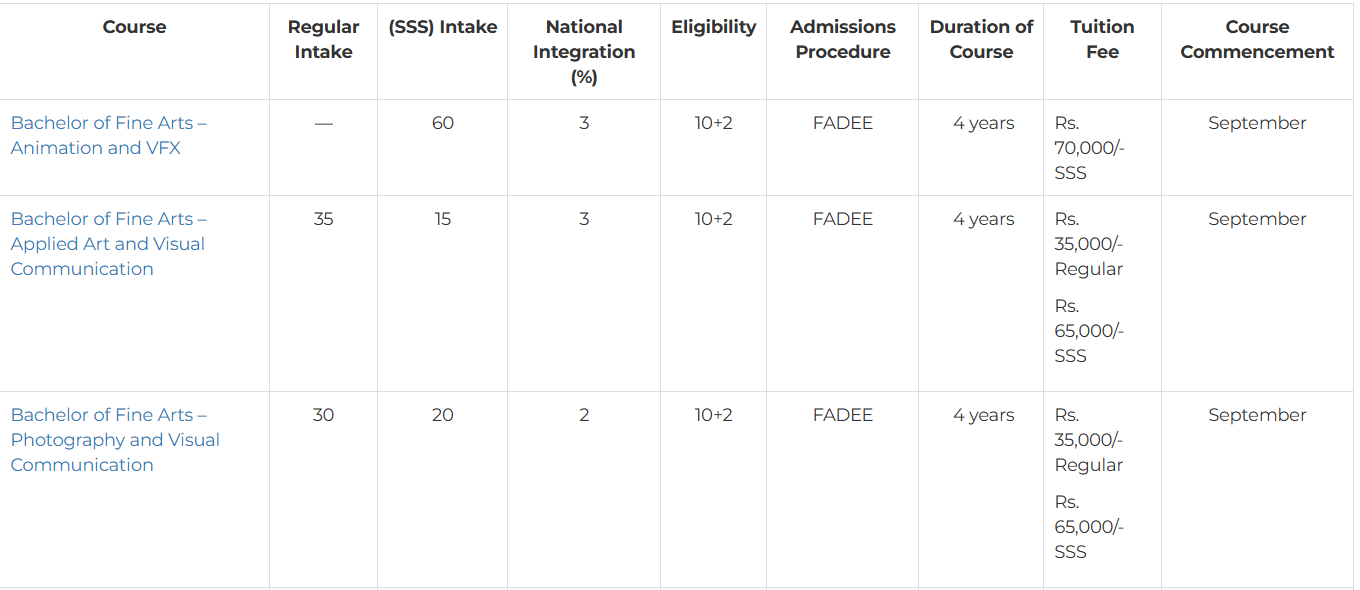1360x590 pixels.
Task: Open the Photography and Visual Communication course link
Action: [115, 440]
